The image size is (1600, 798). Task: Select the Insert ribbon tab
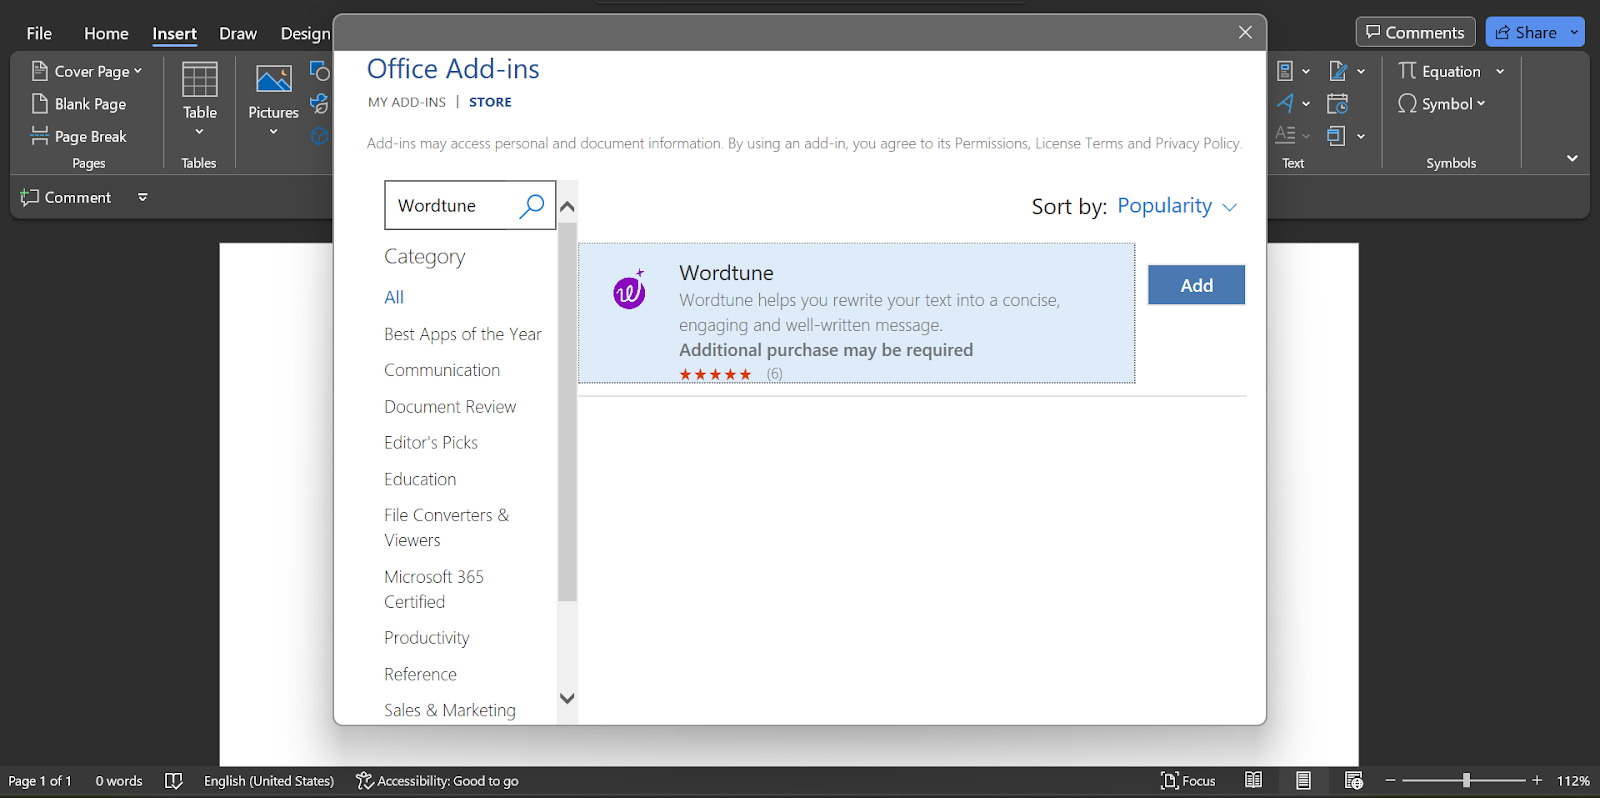pos(174,33)
